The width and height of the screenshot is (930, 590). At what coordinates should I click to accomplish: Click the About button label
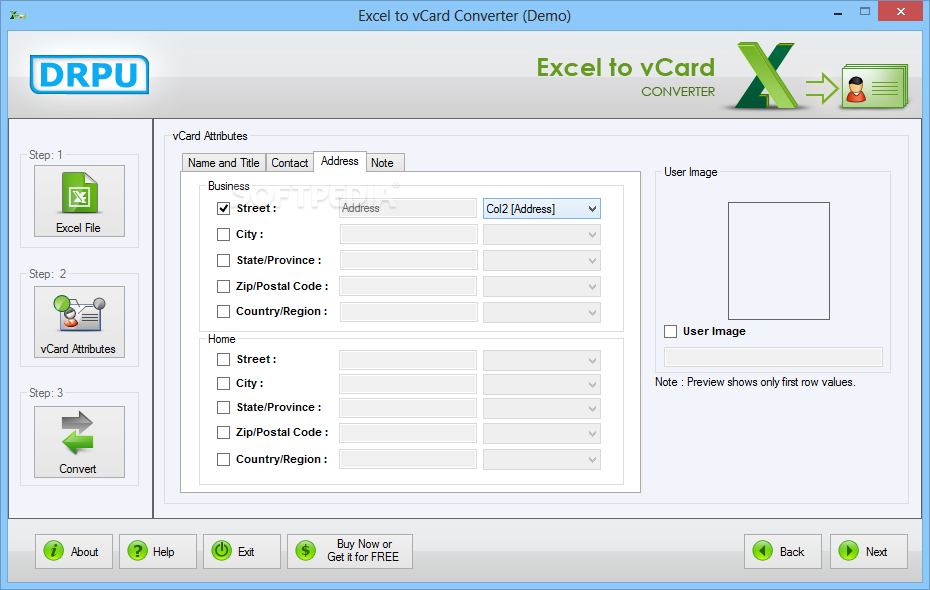84,551
